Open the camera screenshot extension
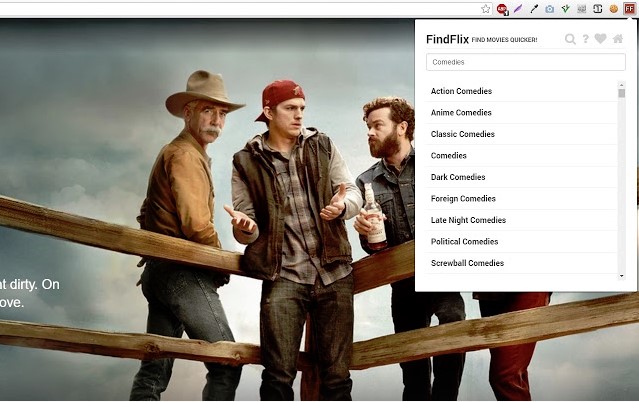 [x=550, y=9]
